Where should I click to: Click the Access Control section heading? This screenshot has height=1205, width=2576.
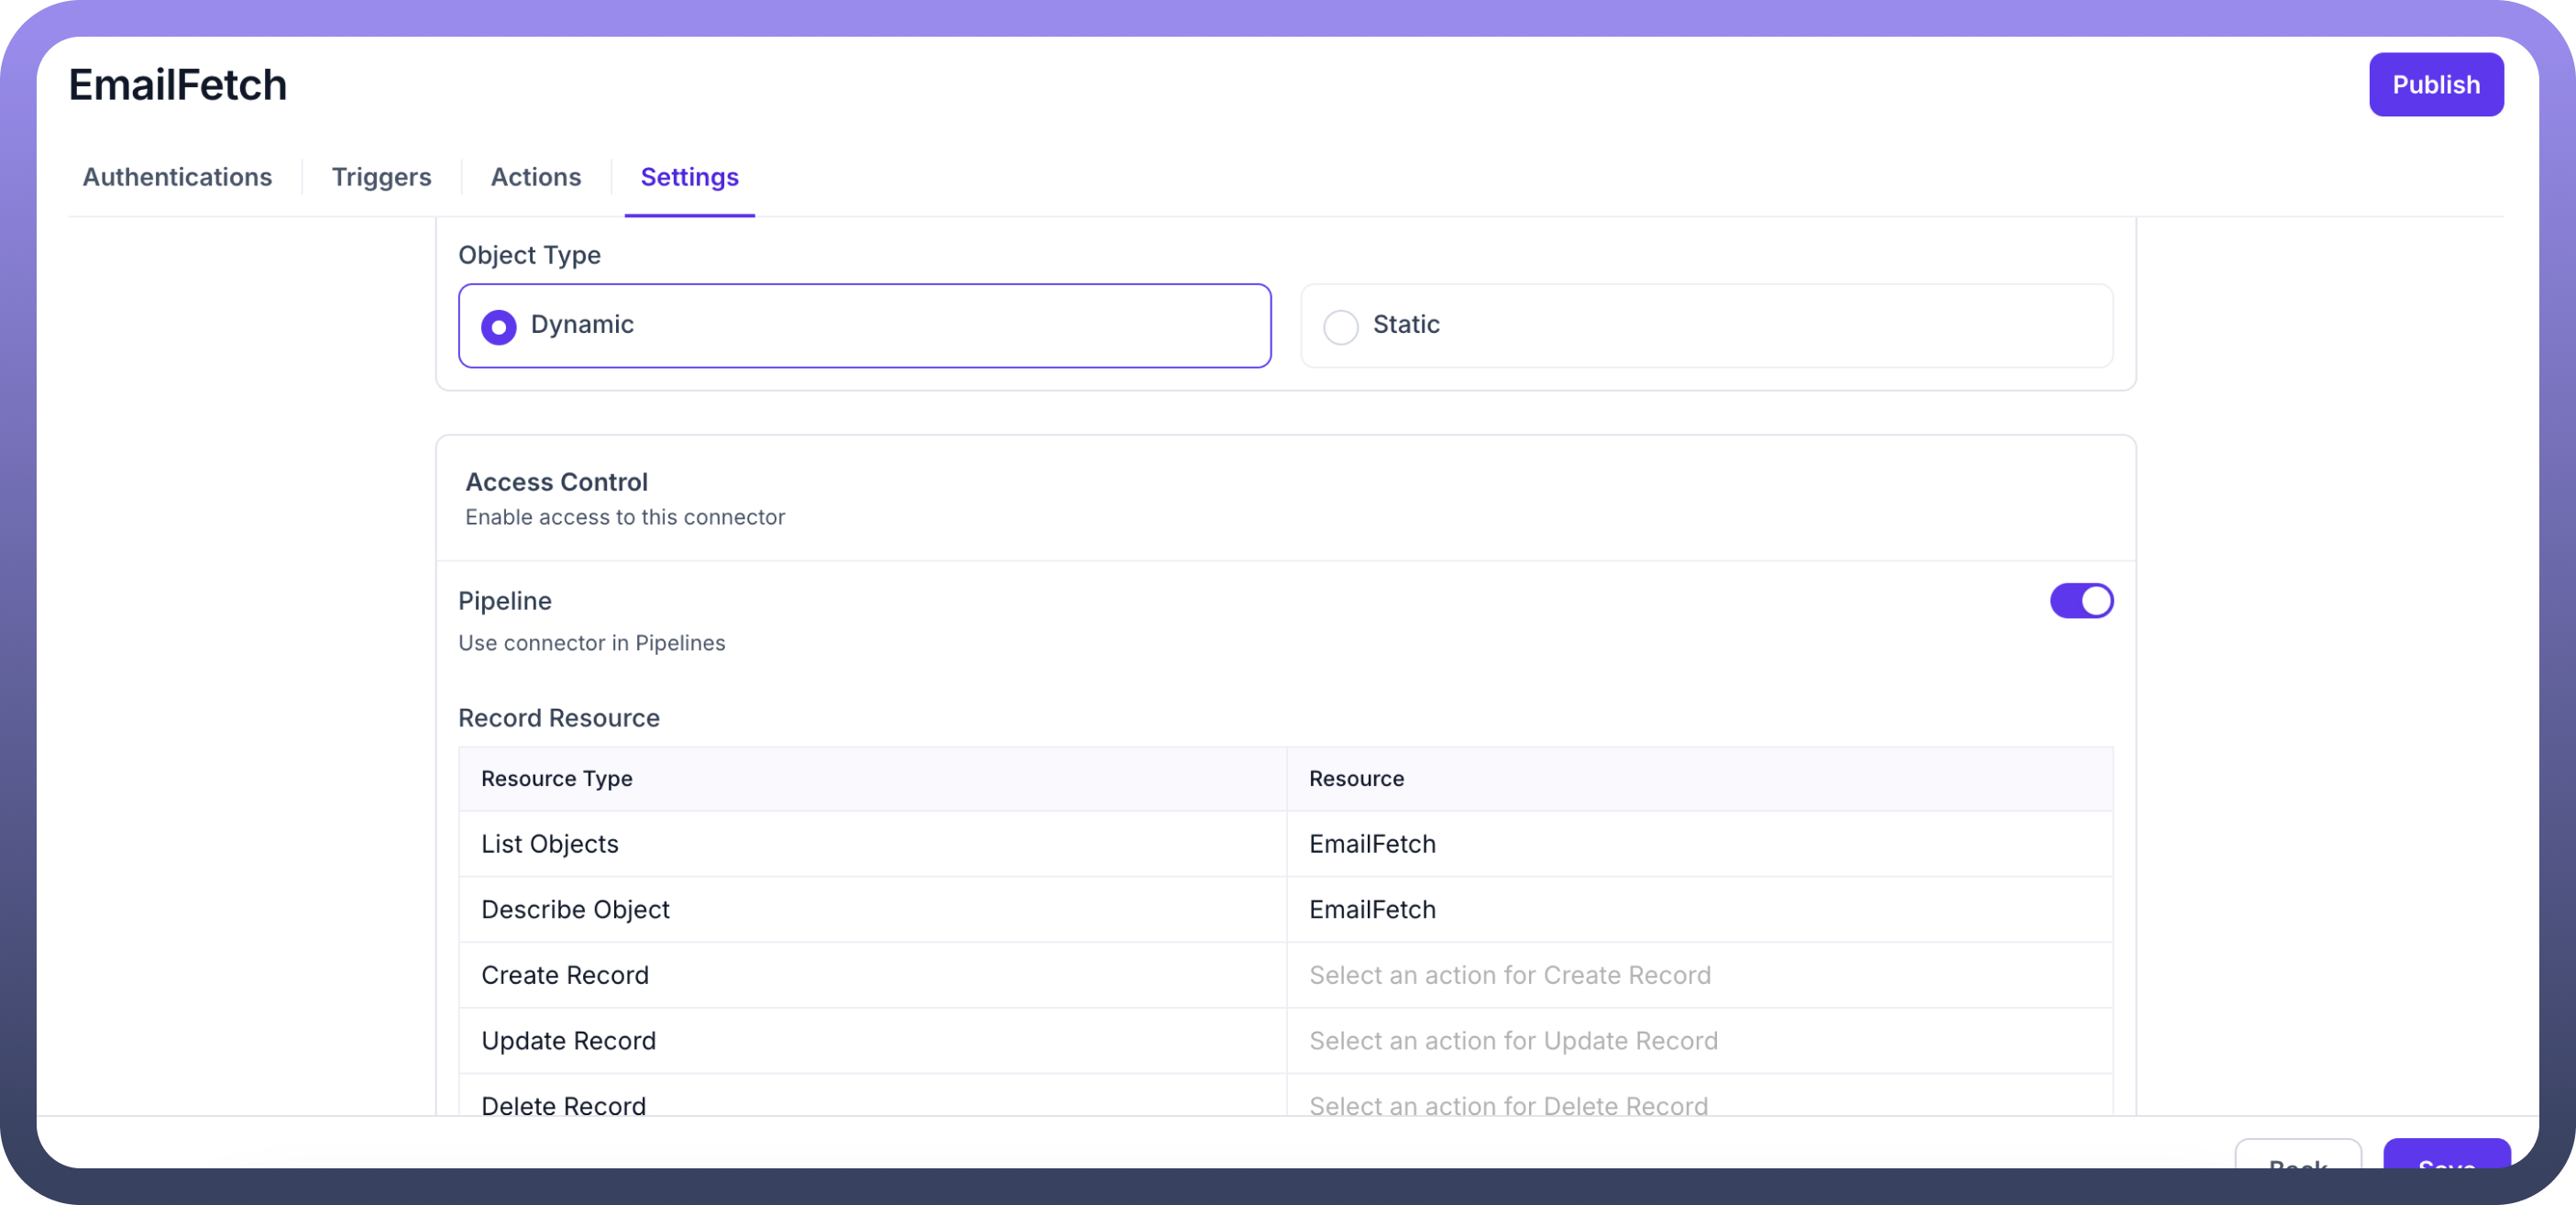556,482
